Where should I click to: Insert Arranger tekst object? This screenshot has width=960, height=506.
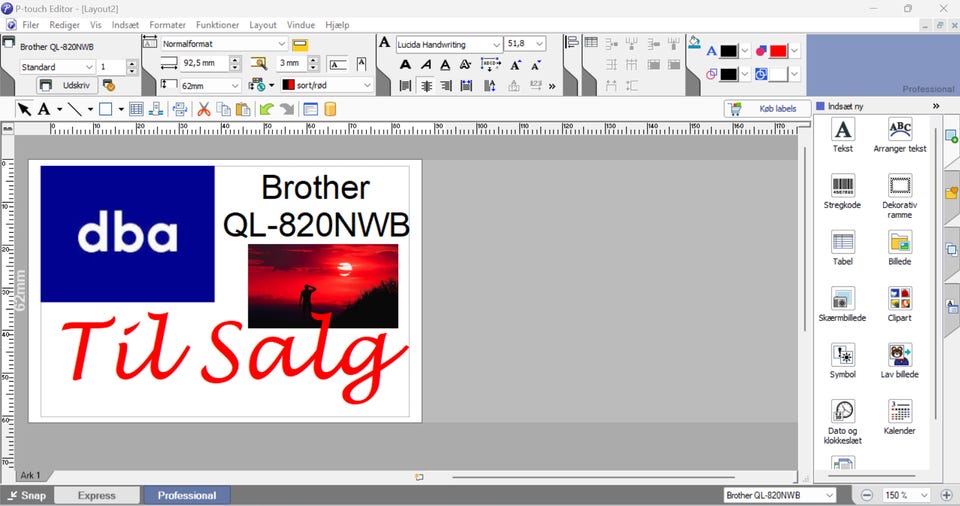[899, 135]
